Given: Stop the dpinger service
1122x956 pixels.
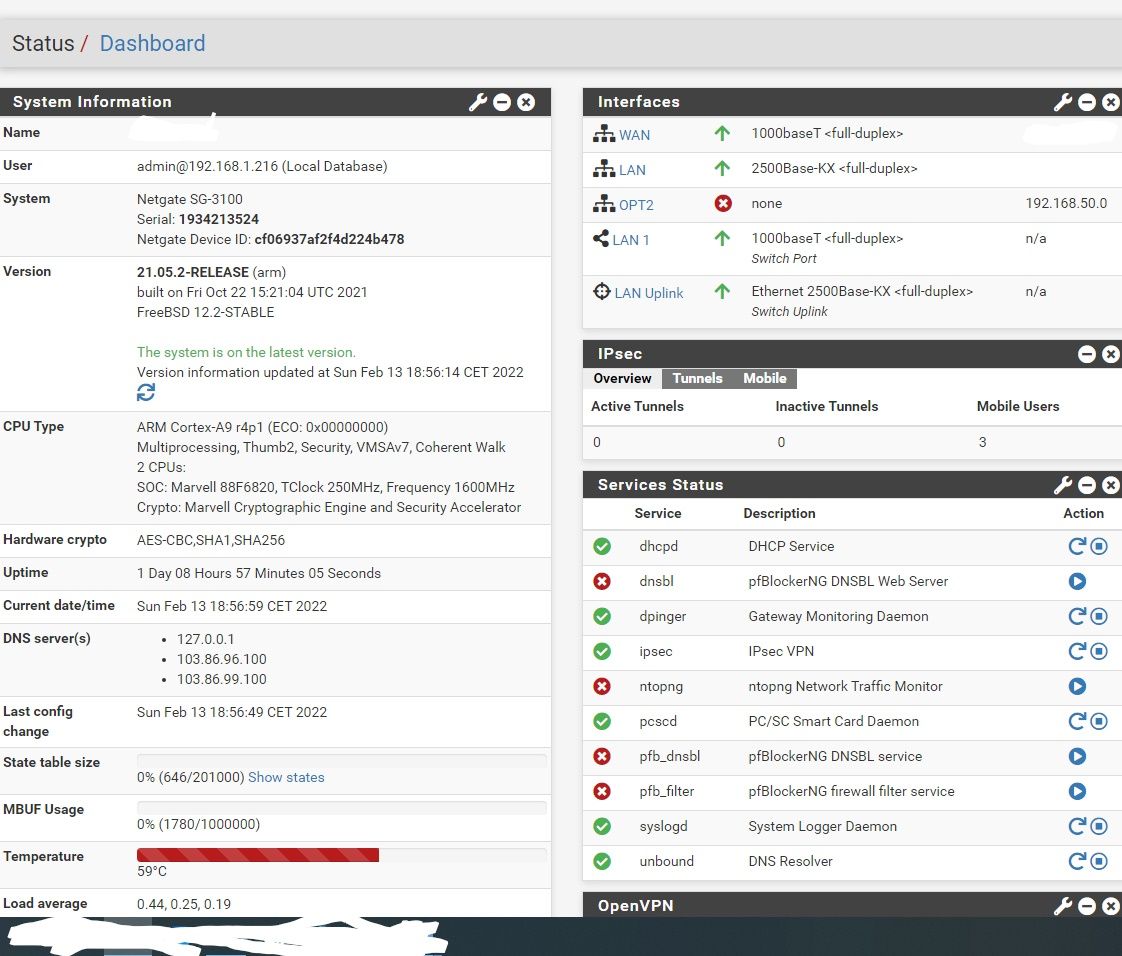Looking at the screenshot, I should coord(1099,616).
